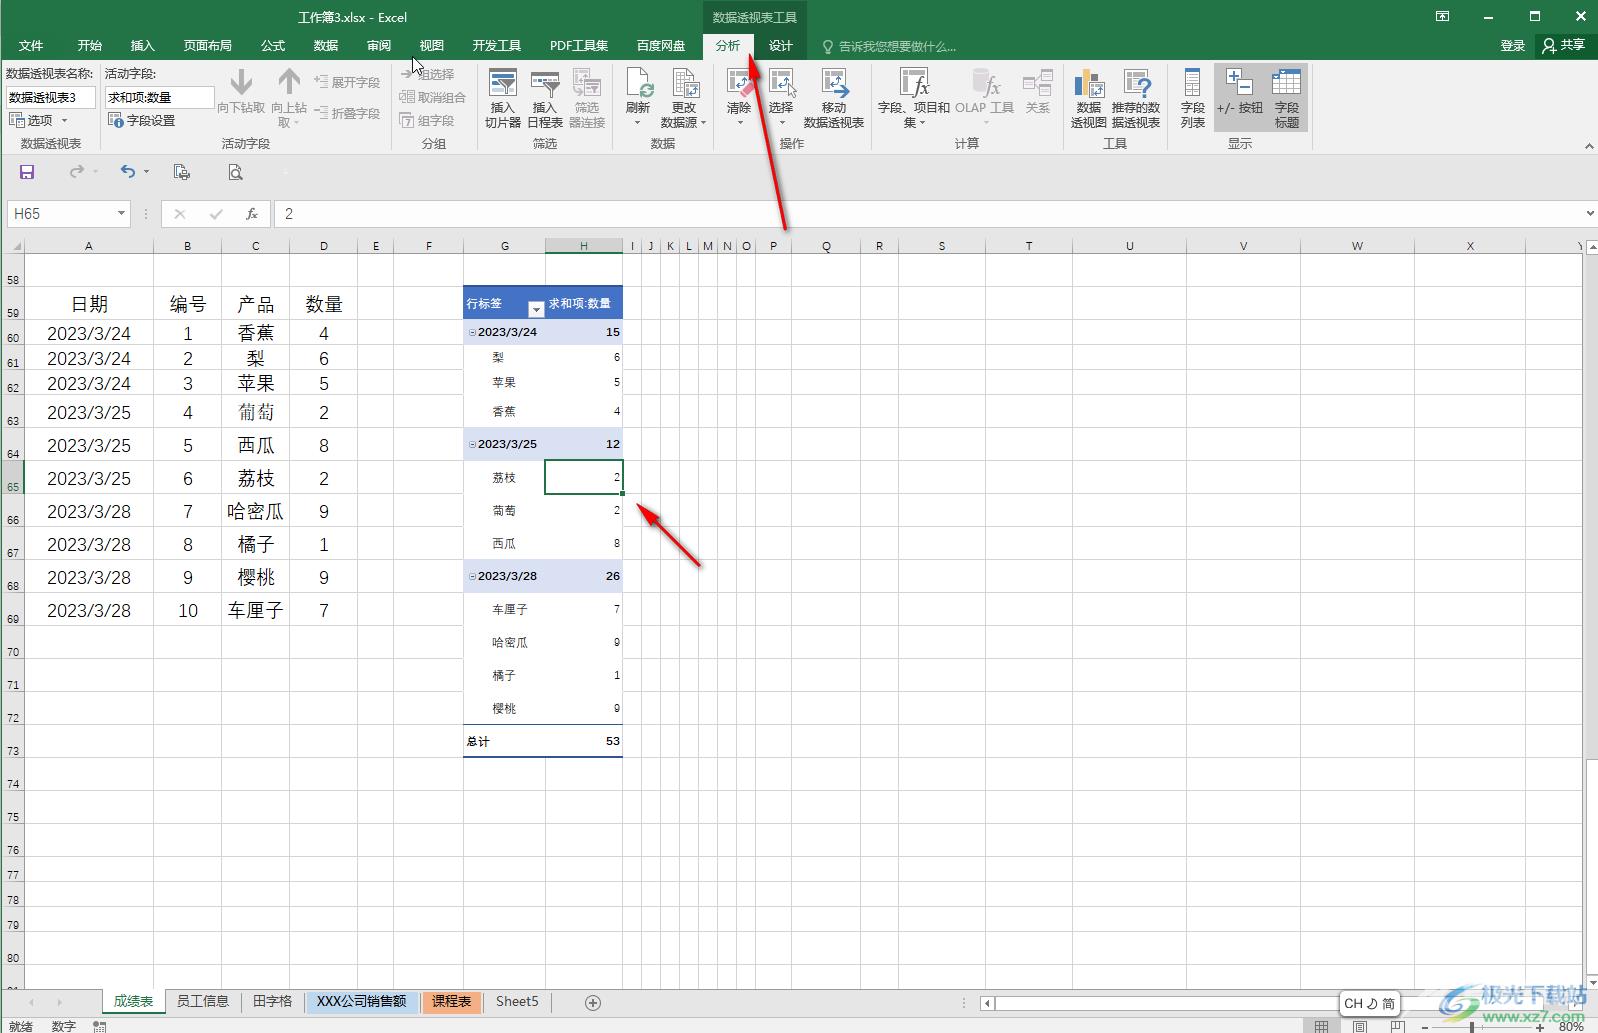1598x1033 pixels.
Task: Open the Undo history dropdown arrow
Action: pos(146,172)
